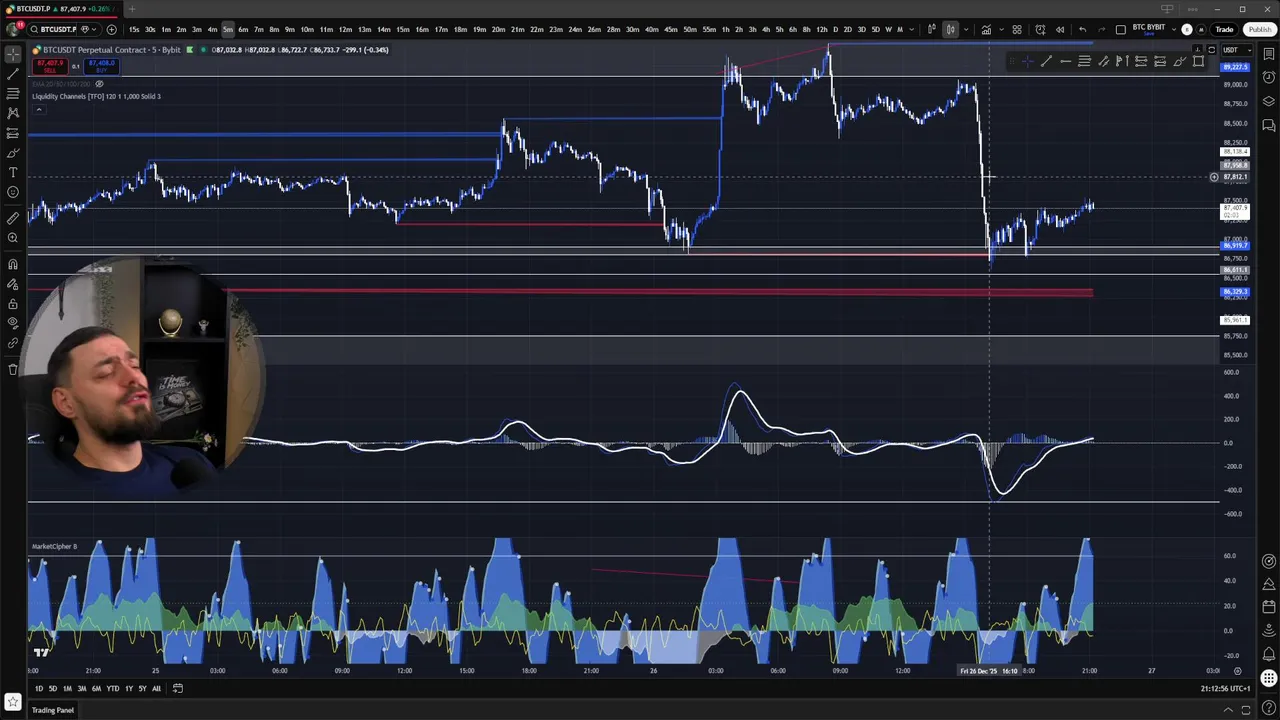1280x720 pixels.
Task: Open the user profile avatar menu
Action: coord(13,29)
